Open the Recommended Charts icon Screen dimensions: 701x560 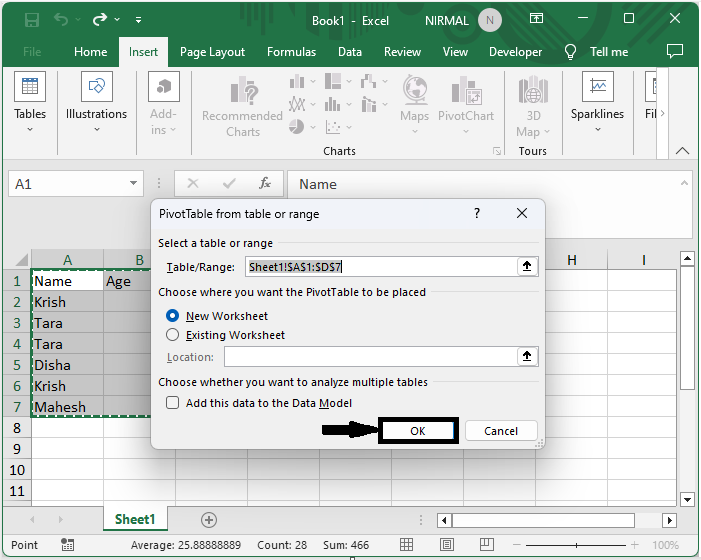[242, 106]
